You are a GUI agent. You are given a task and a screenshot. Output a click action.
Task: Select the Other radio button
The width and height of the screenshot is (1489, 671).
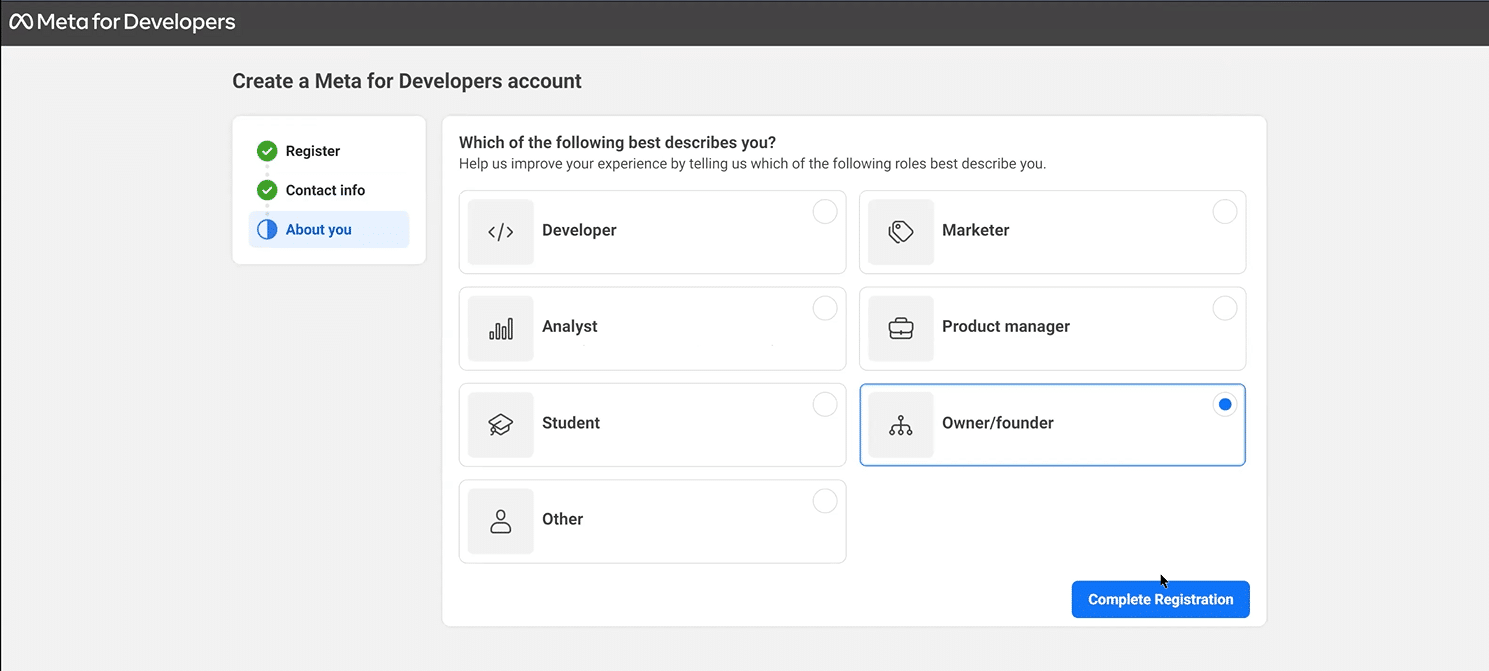825,501
